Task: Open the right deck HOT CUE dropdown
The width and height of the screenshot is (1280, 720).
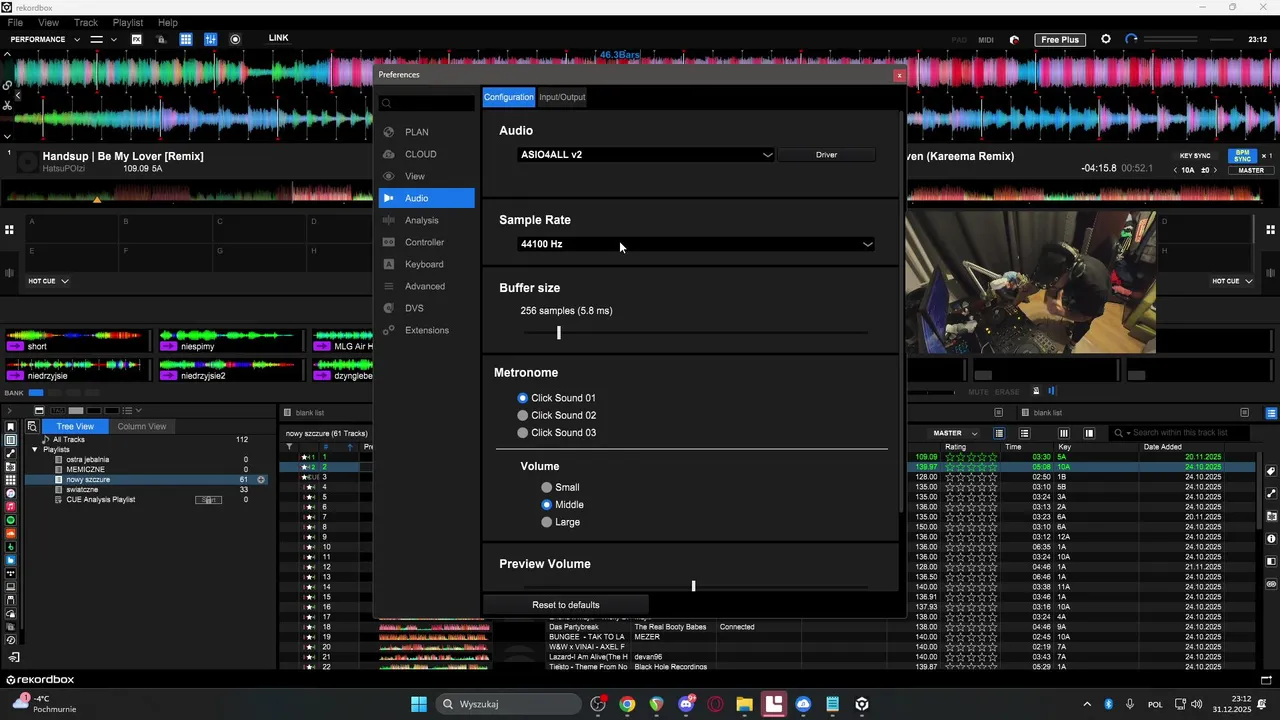Action: (x=1232, y=281)
